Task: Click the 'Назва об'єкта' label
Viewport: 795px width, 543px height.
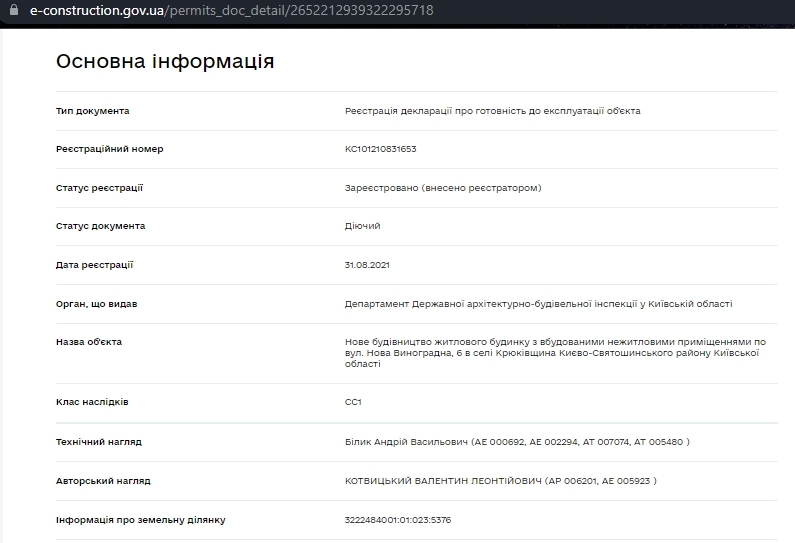Action: 89,342
